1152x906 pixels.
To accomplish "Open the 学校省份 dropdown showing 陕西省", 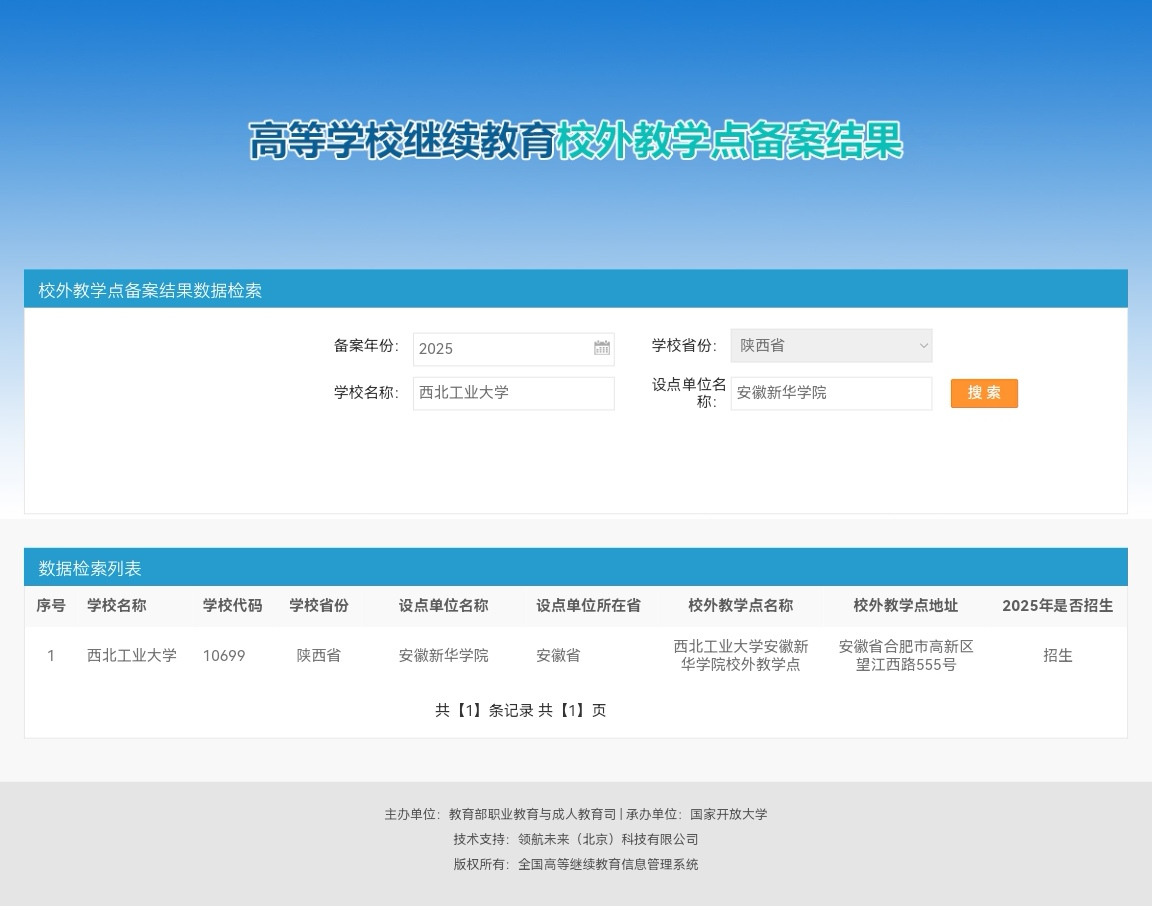I will (x=831, y=346).
